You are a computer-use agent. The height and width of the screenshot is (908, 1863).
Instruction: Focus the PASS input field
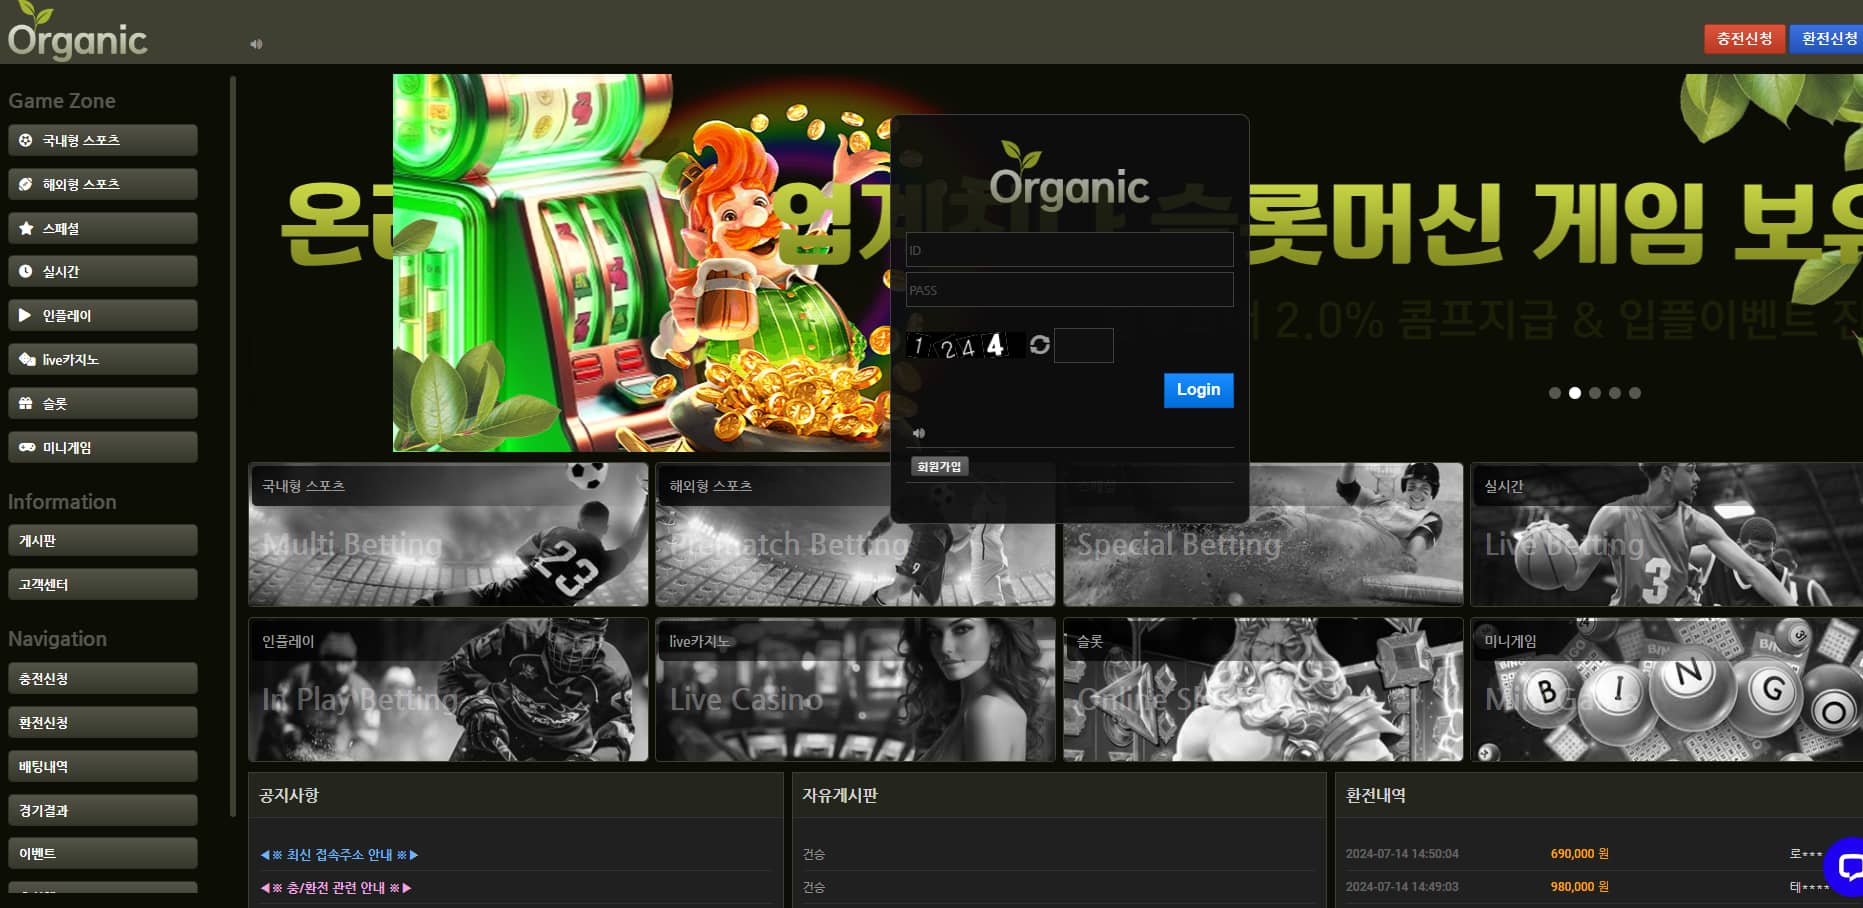point(1069,290)
